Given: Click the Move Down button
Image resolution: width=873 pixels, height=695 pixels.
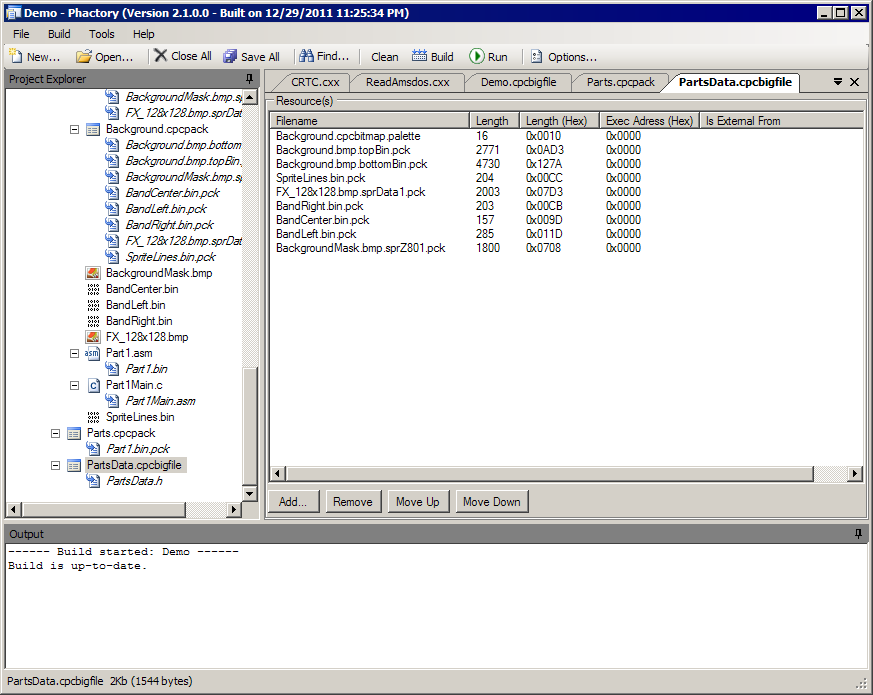Looking at the screenshot, I should pos(492,502).
